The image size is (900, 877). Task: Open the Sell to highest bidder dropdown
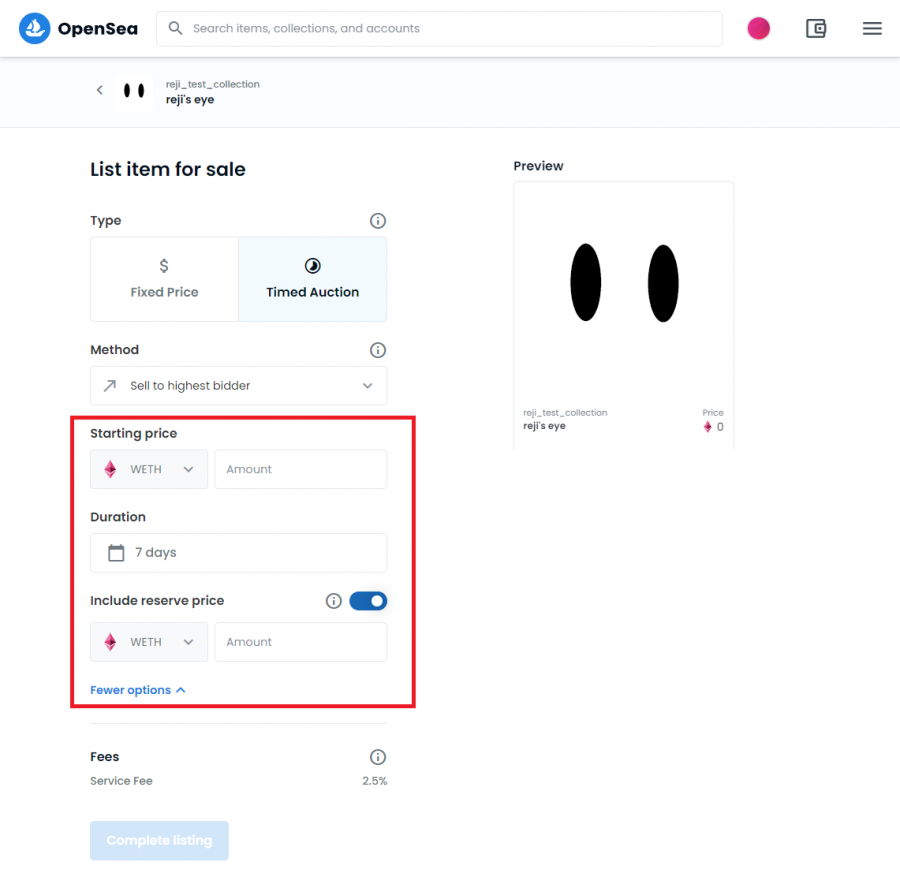click(x=238, y=385)
